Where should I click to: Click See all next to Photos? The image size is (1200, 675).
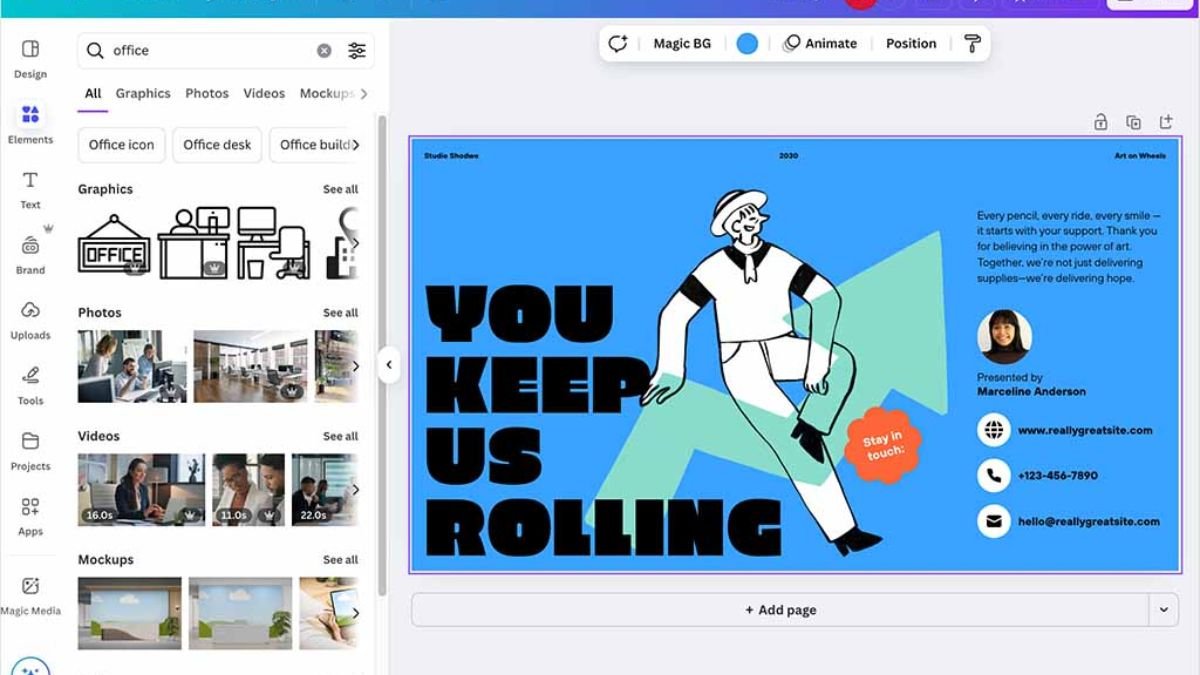pos(340,313)
